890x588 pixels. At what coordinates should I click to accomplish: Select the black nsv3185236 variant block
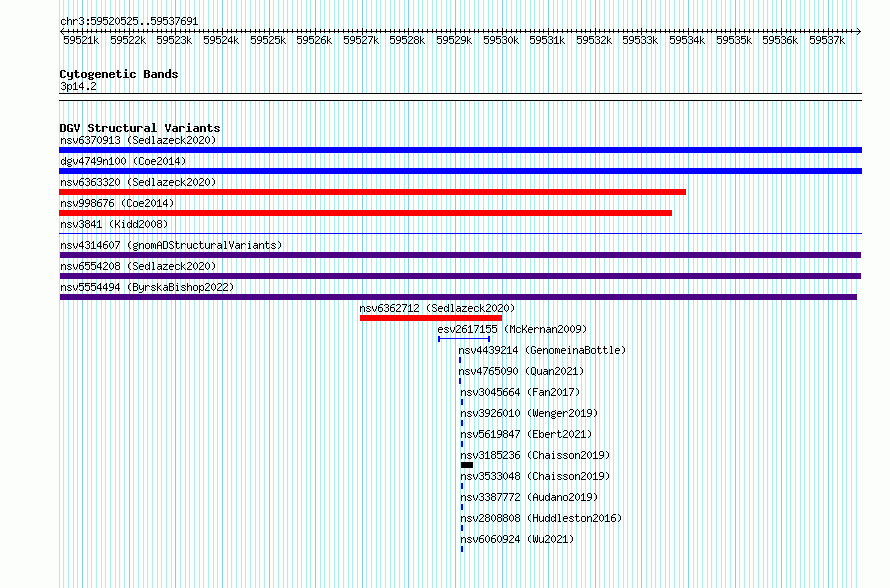pos(467,465)
